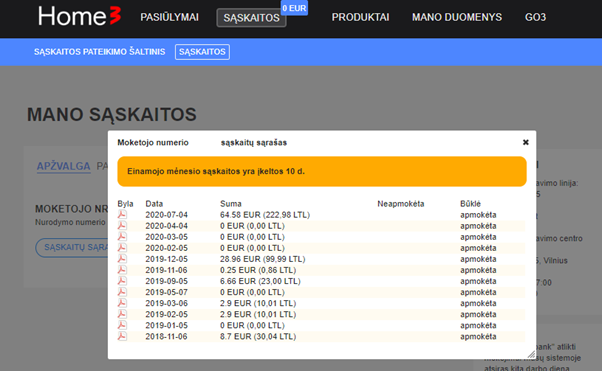
Task: Go to PRODUKTAI section
Action: (x=360, y=17)
